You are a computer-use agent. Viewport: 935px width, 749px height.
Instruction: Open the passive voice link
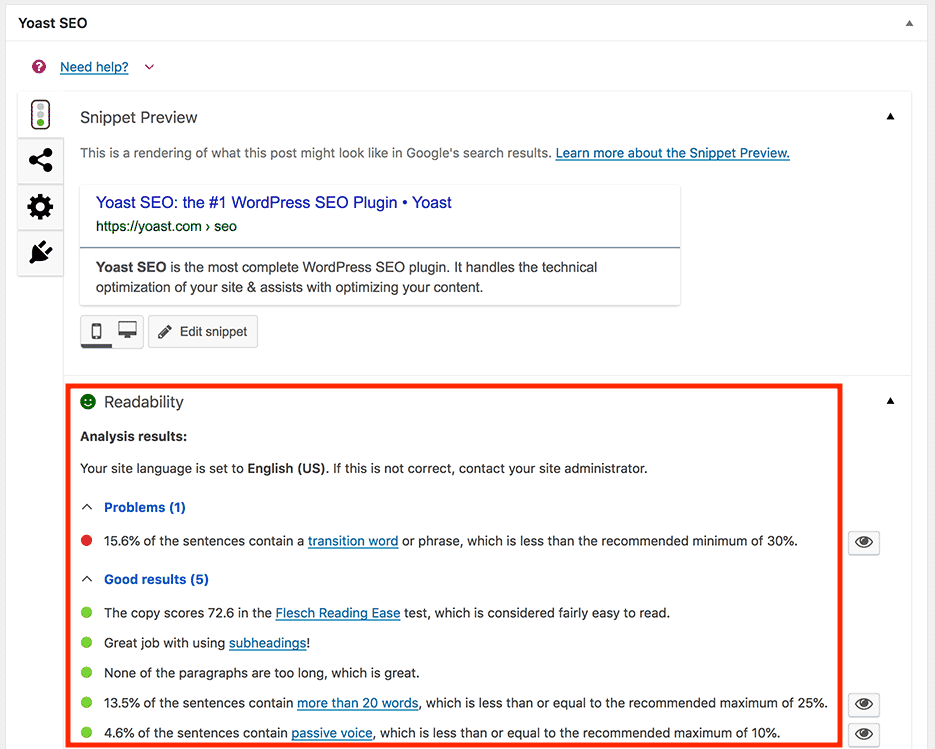click(x=332, y=733)
